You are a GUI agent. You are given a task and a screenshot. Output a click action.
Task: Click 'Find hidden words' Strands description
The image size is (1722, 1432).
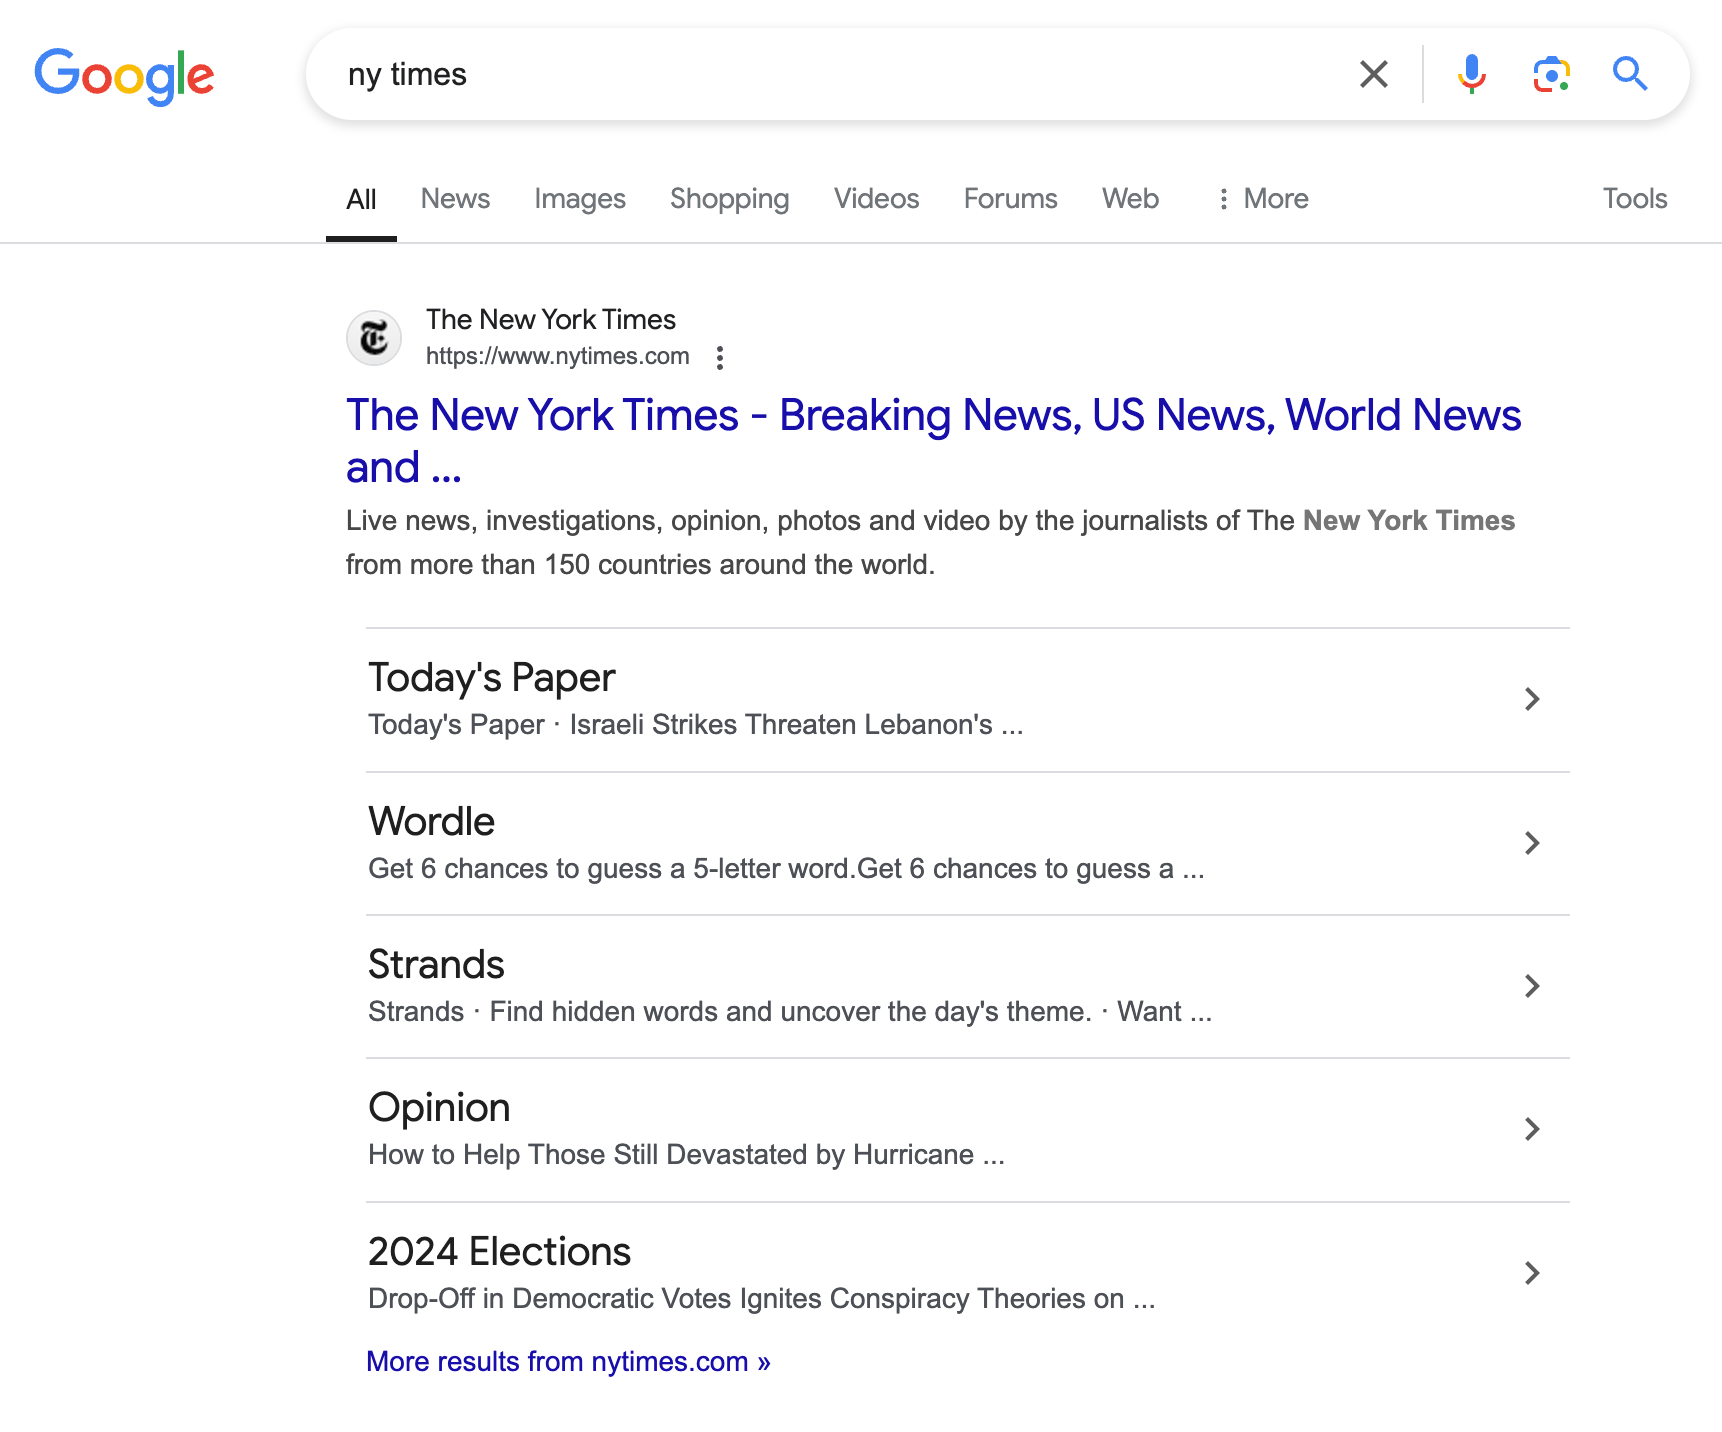[x=790, y=1012]
